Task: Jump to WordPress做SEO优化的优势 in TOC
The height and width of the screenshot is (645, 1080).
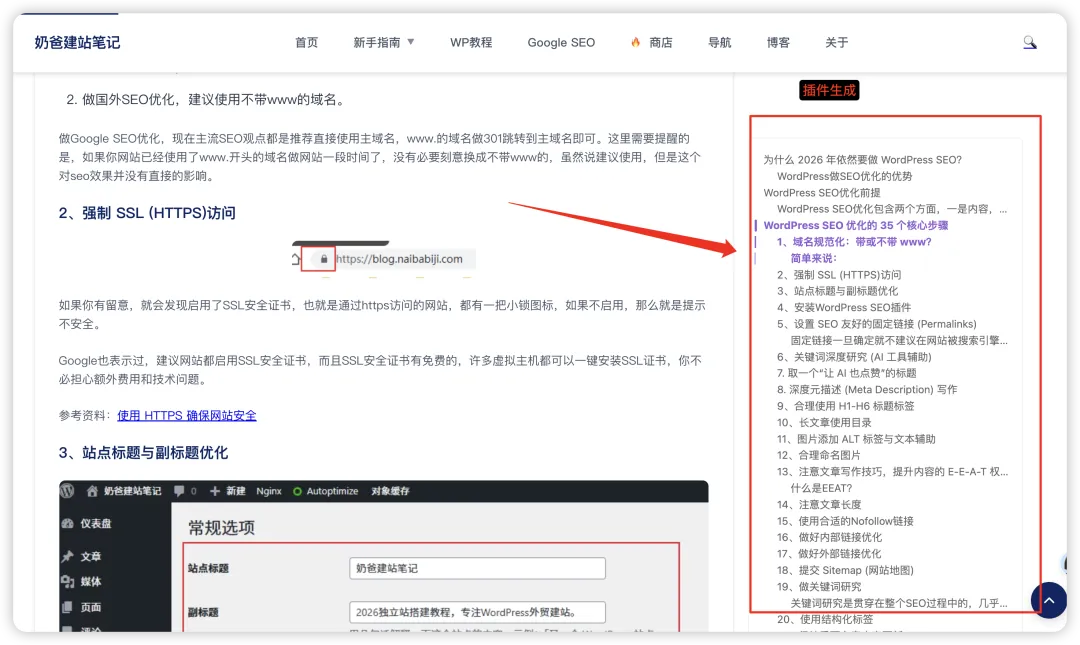Action: 844,176
